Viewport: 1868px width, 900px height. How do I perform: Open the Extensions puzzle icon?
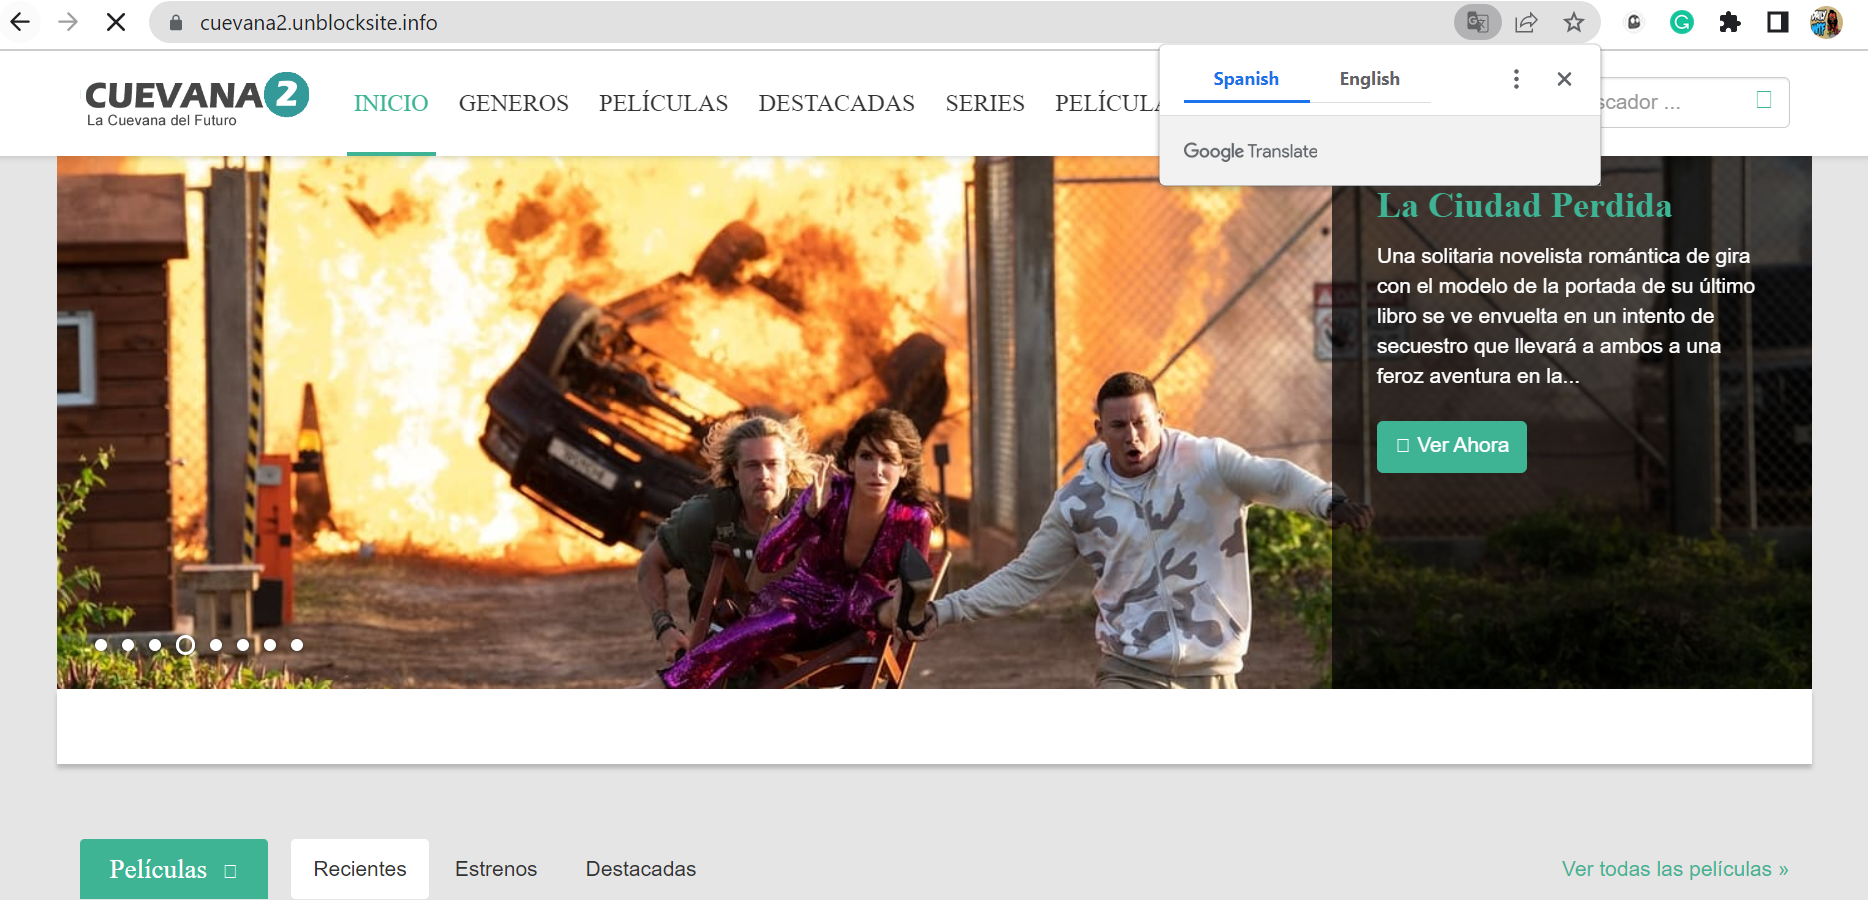(1730, 22)
